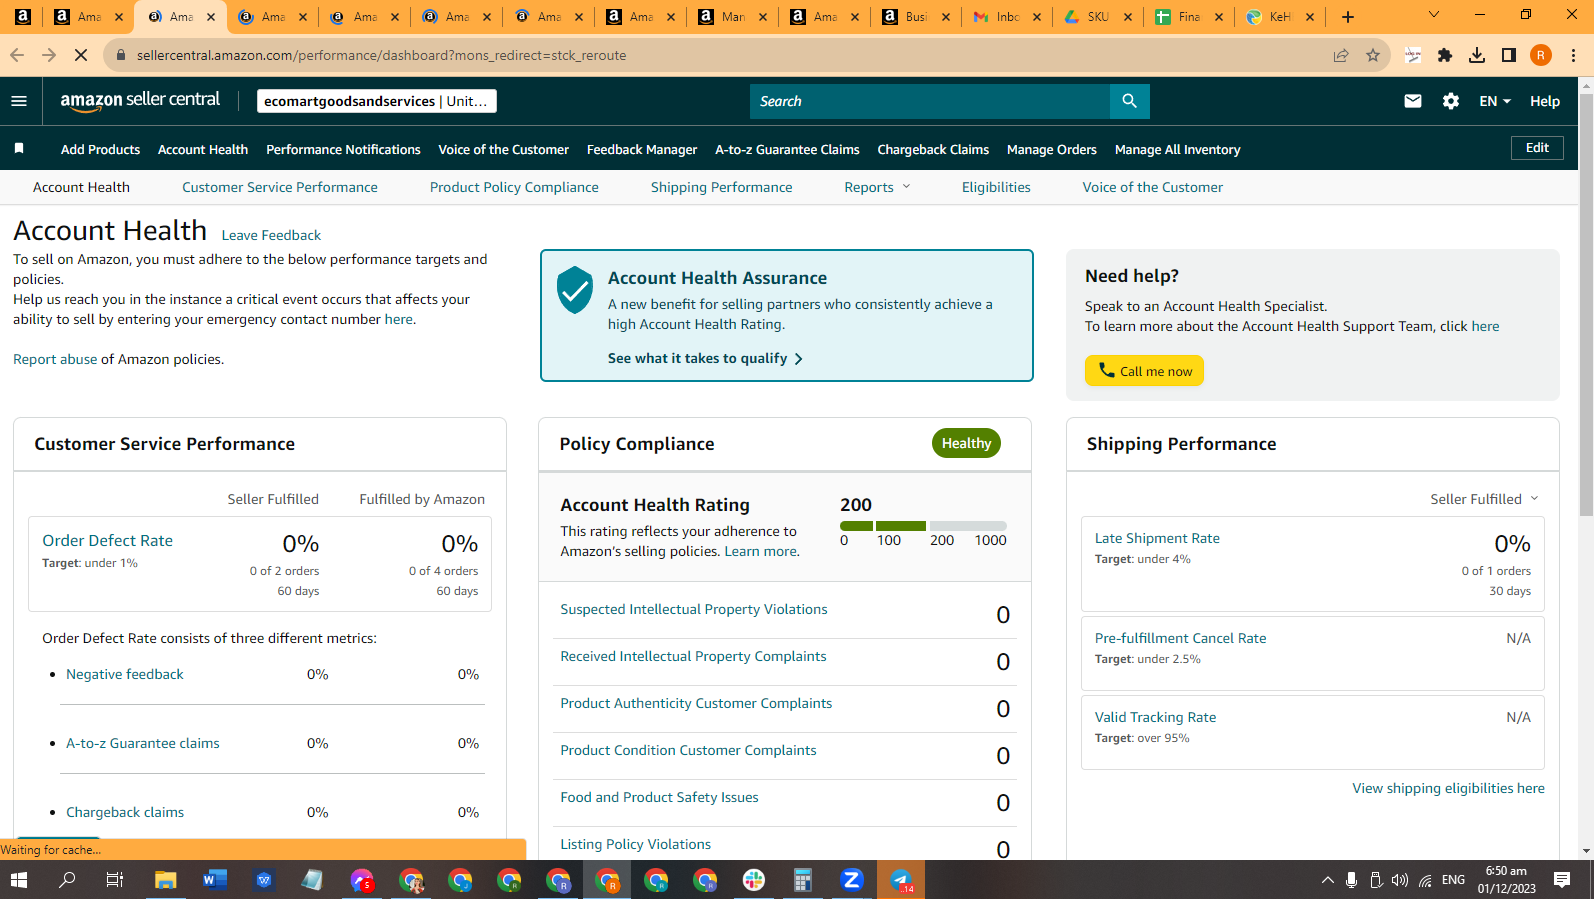The width and height of the screenshot is (1594, 899).
Task: Open the ecomartgoodsandservices account switcher
Action: tap(376, 101)
